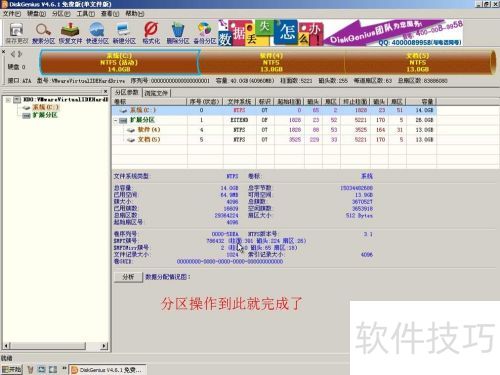The image size is (500, 375).
Task: Click the 终止柱面 column header
Action: pyautogui.click(x=355, y=102)
